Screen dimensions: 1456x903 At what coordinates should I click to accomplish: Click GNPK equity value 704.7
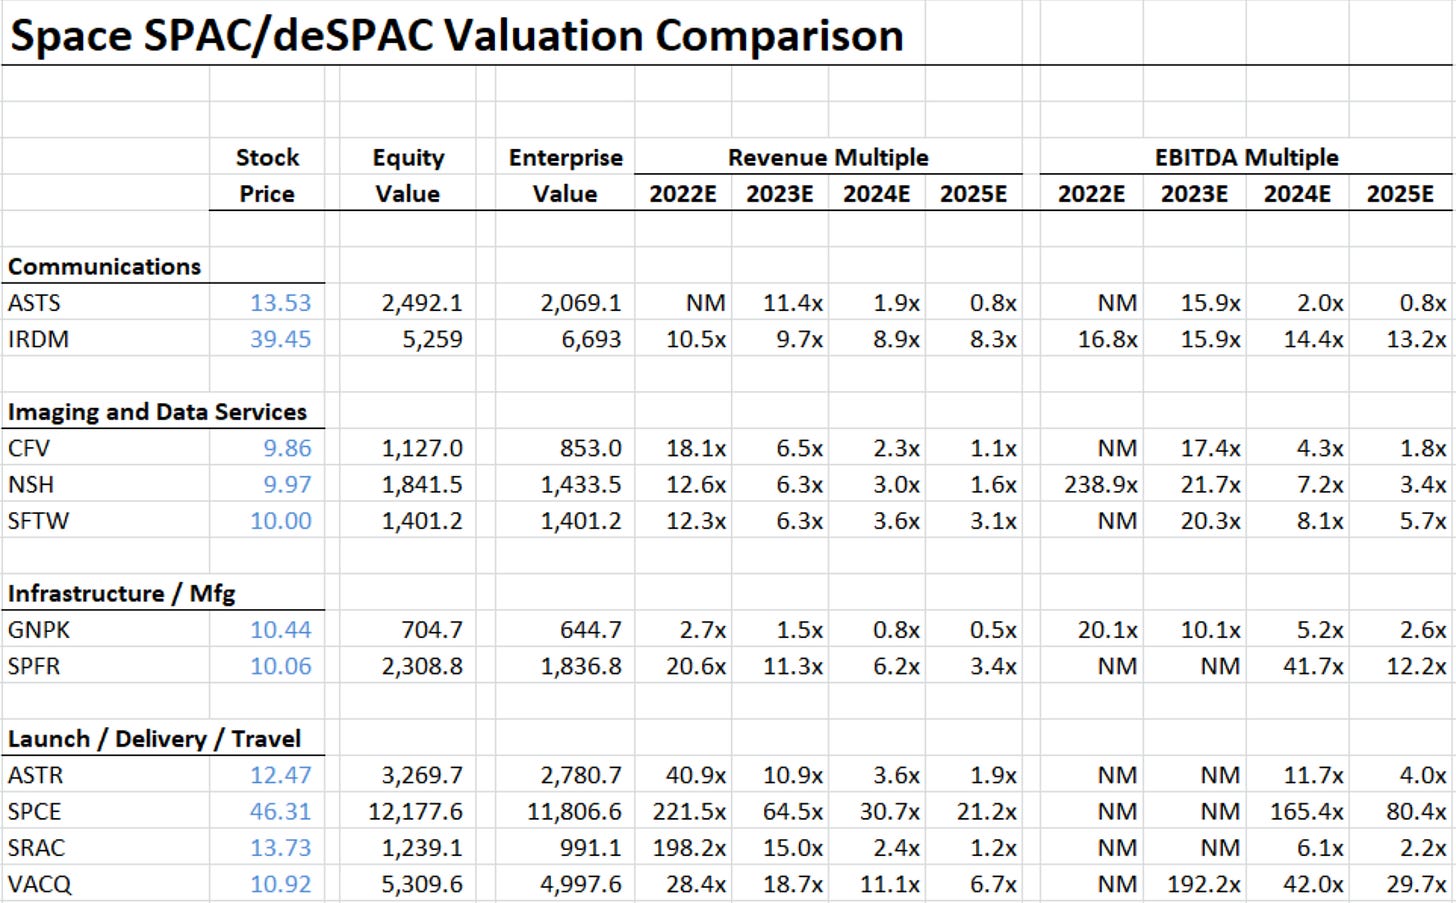(x=431, y=630)
